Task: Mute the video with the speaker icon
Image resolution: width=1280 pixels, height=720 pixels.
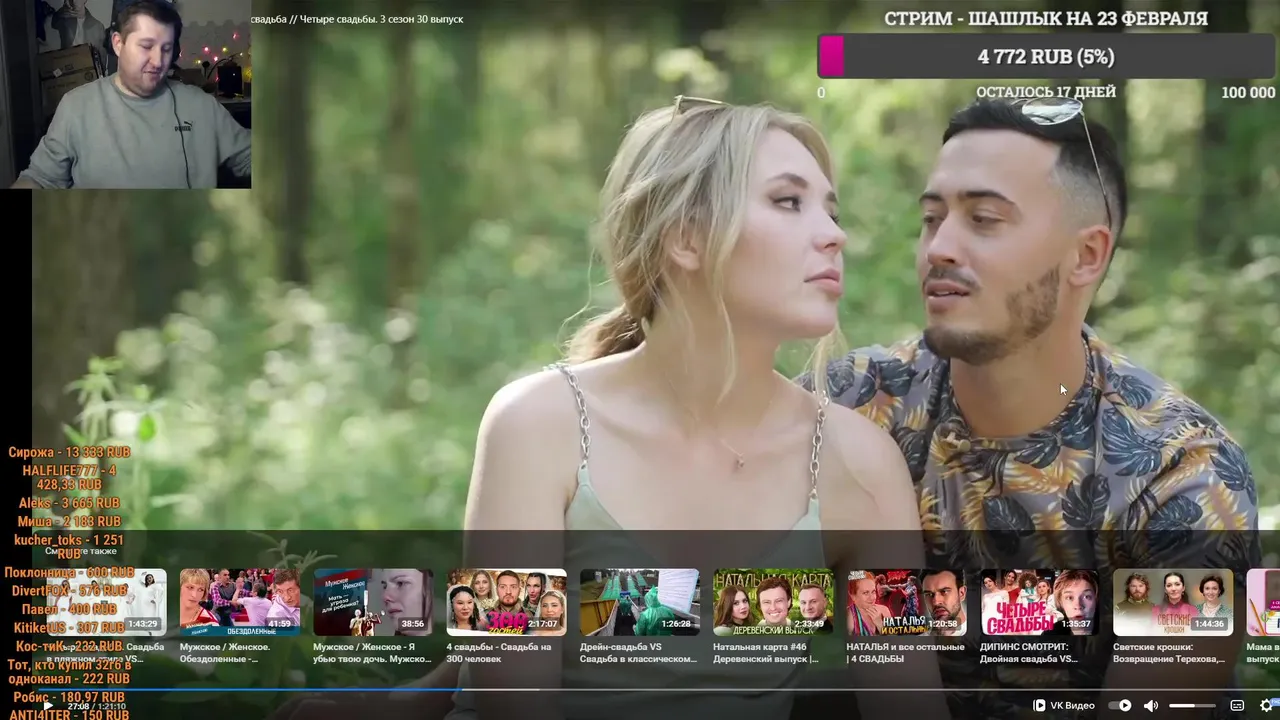Action: tap(1151, 706)
